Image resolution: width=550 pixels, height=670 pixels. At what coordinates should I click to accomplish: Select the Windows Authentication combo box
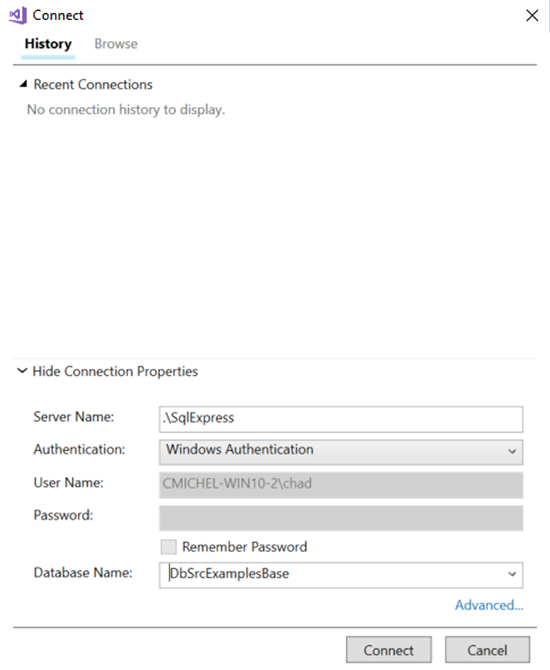341,452
